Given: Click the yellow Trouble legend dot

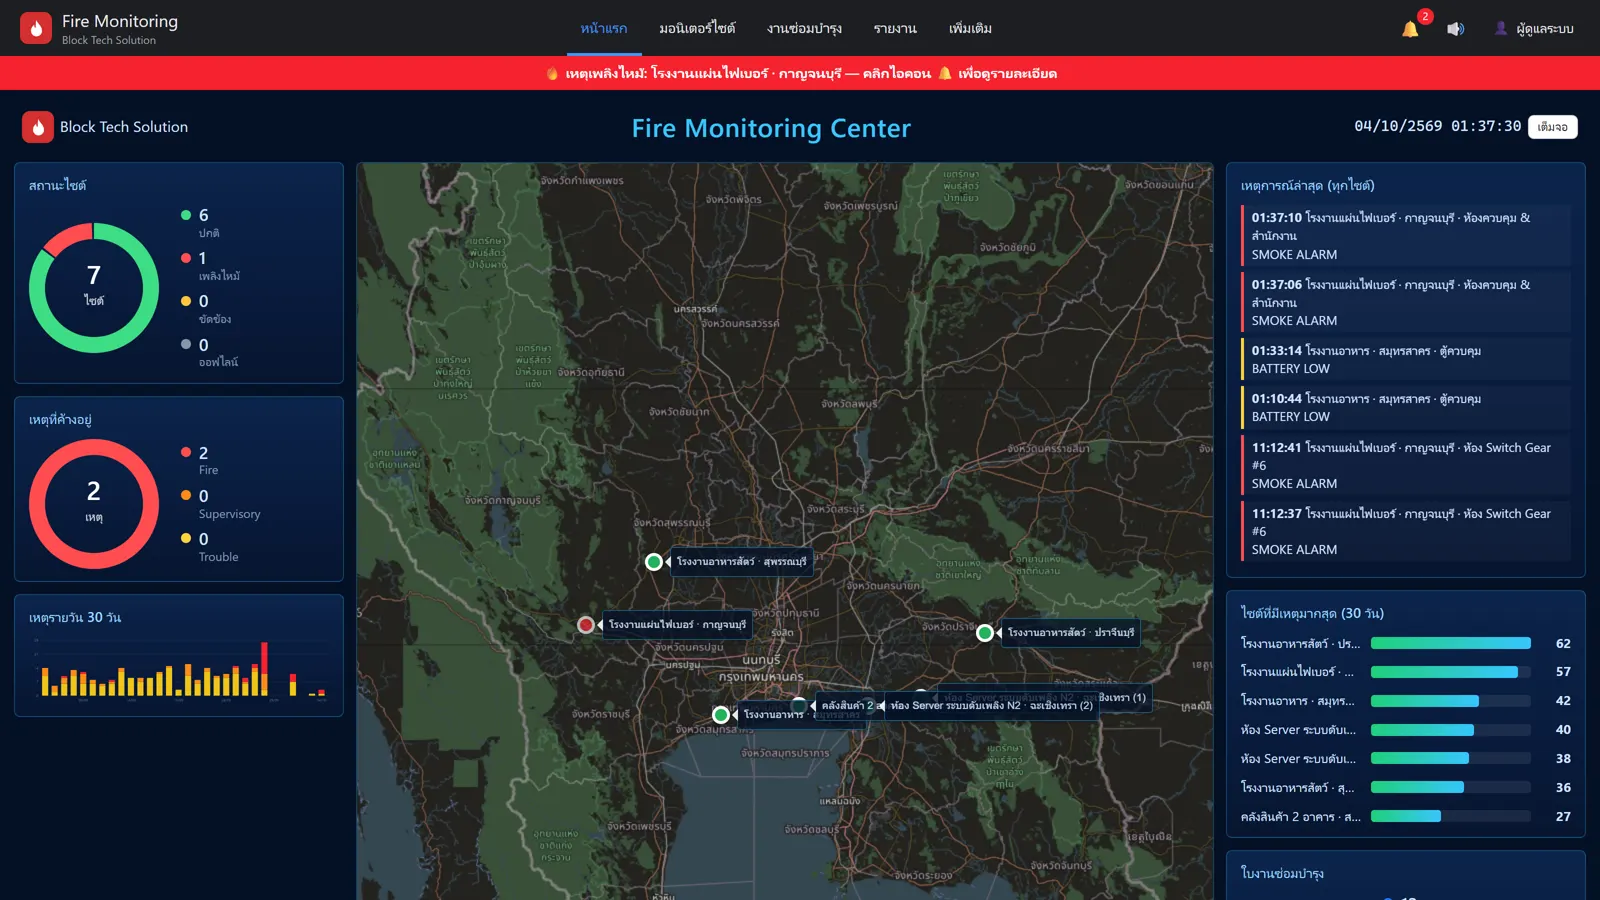Looking at the screenshot, I should (186, 538).
